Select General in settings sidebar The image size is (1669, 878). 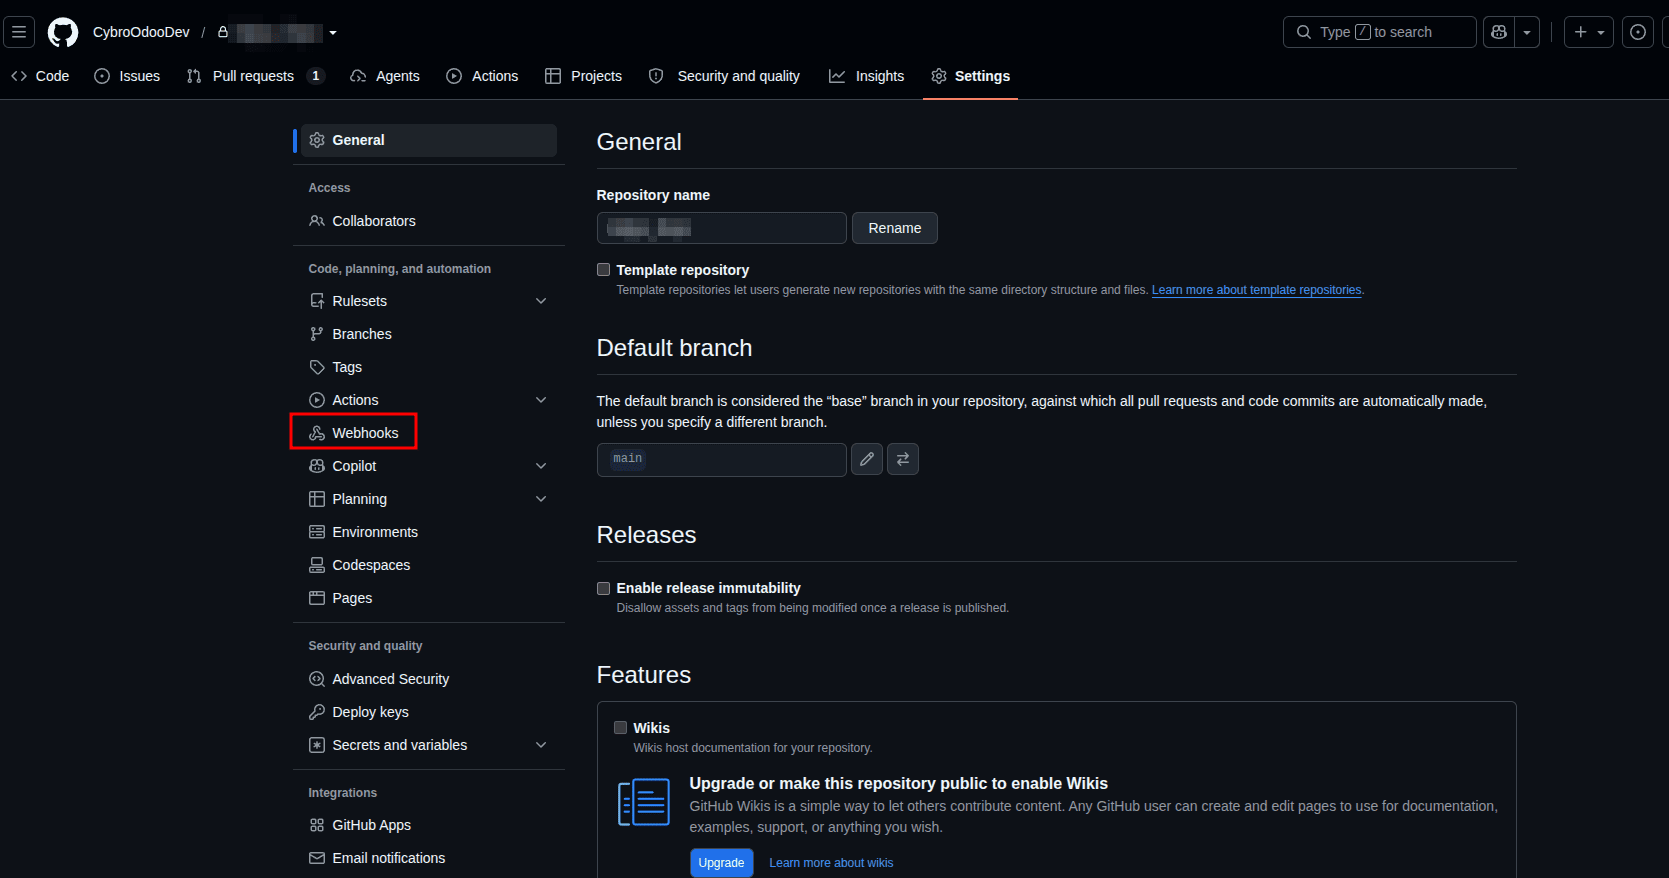[x=429, y=140]
